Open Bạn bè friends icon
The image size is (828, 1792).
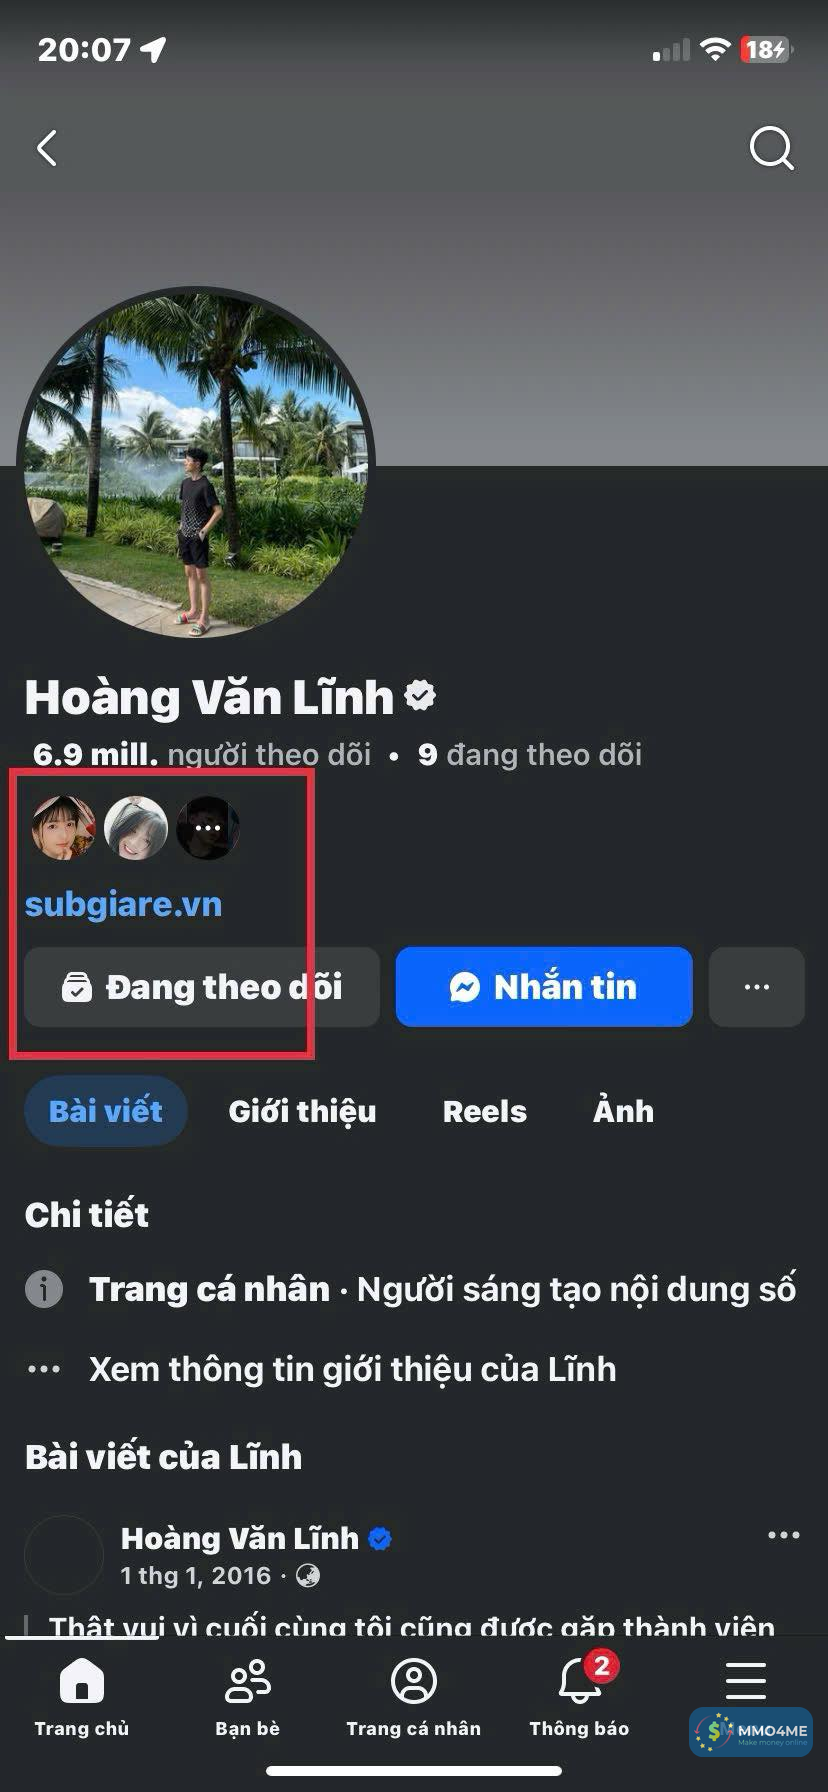click(x=247, y=1681)
